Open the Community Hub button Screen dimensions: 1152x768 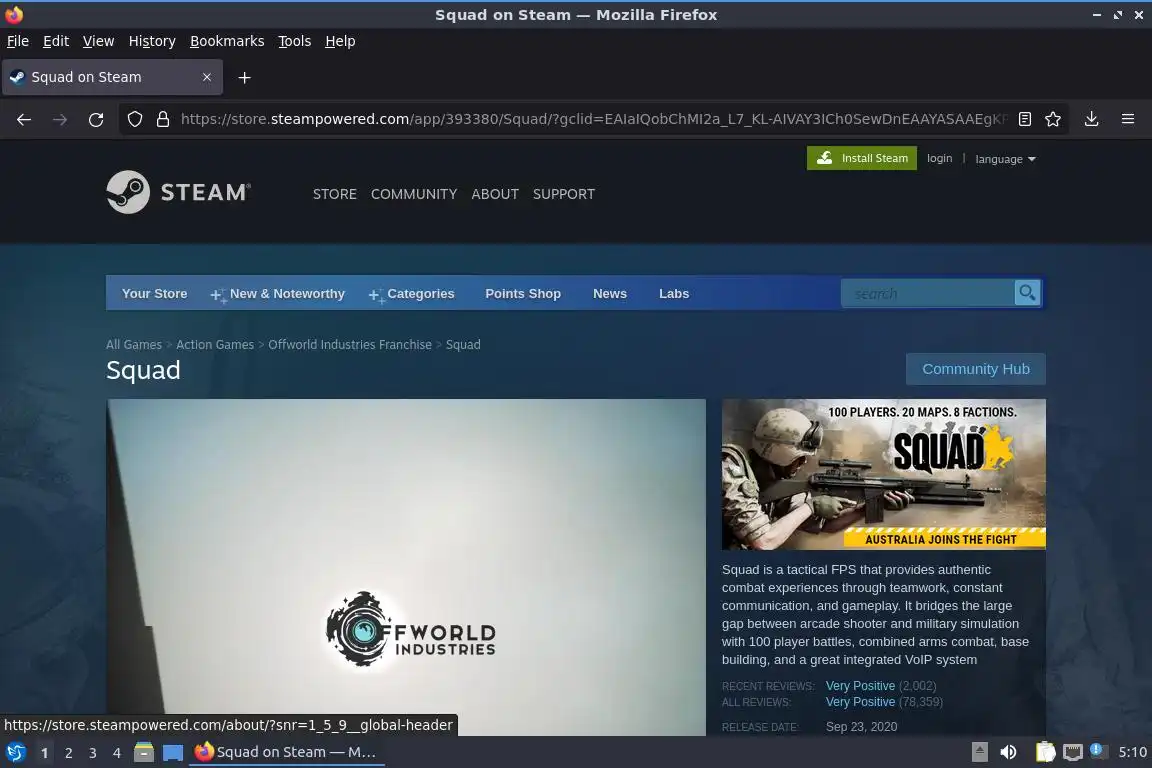coord(976,369)
